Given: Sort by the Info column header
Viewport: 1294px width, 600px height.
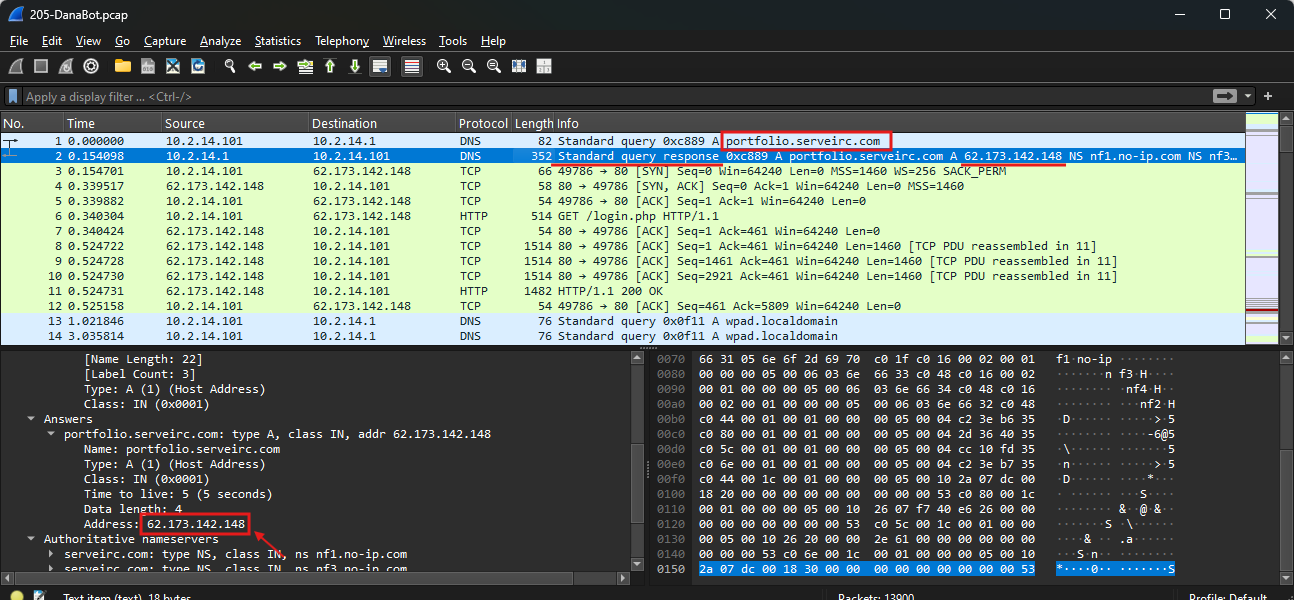Looking at the screenshot, I should click(x=900, y=123).
